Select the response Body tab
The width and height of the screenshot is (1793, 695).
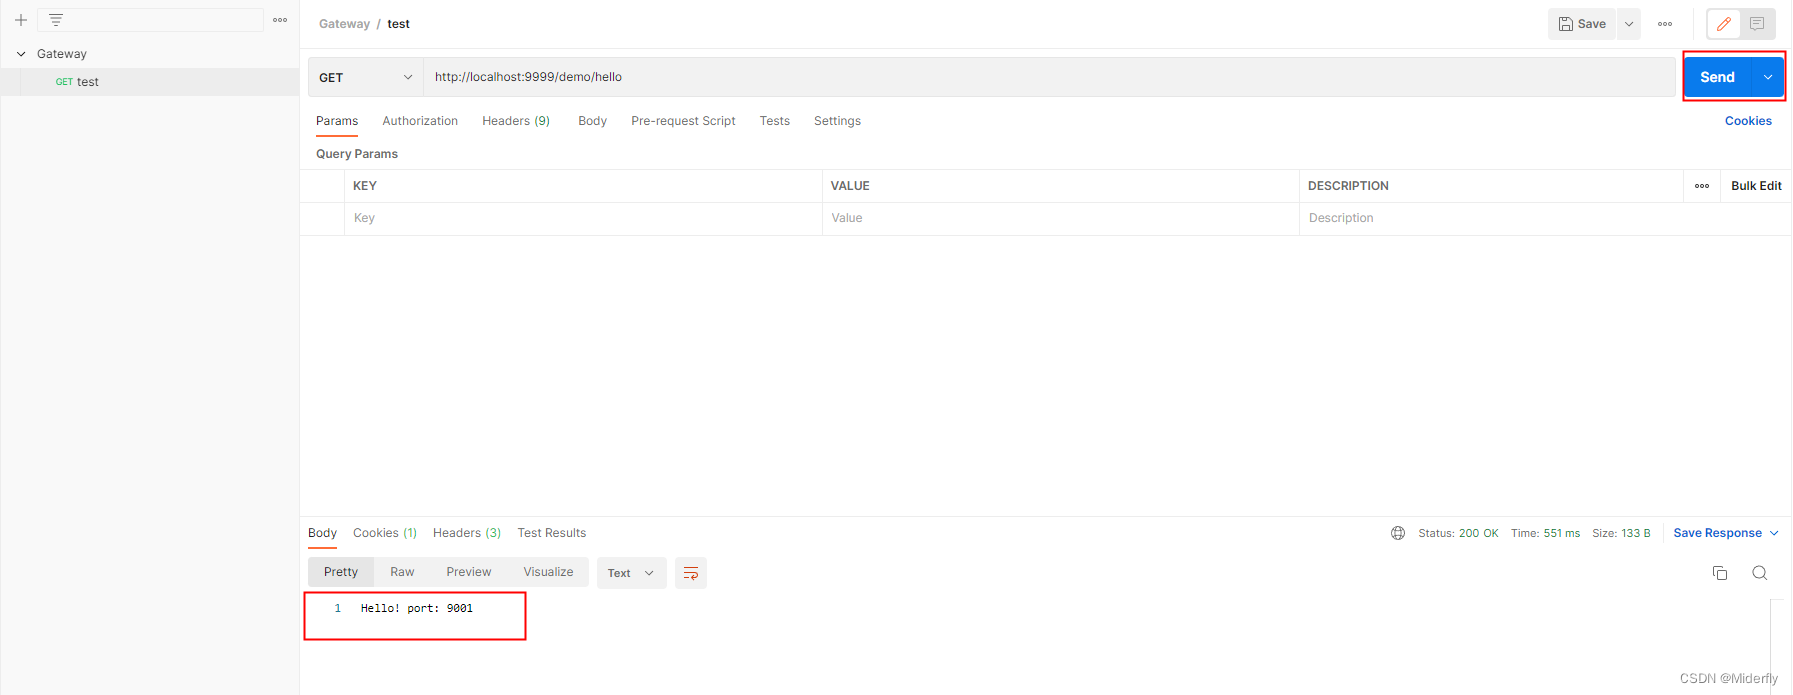tap(322, 533)
